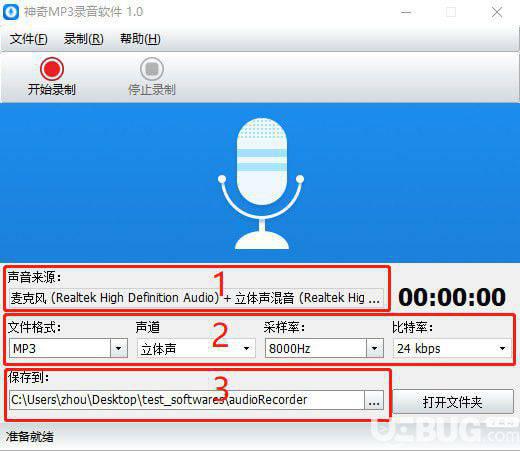520x451 pixels.
Task: Click the 准备就绪 status bar text
Action: click(30, 437)
